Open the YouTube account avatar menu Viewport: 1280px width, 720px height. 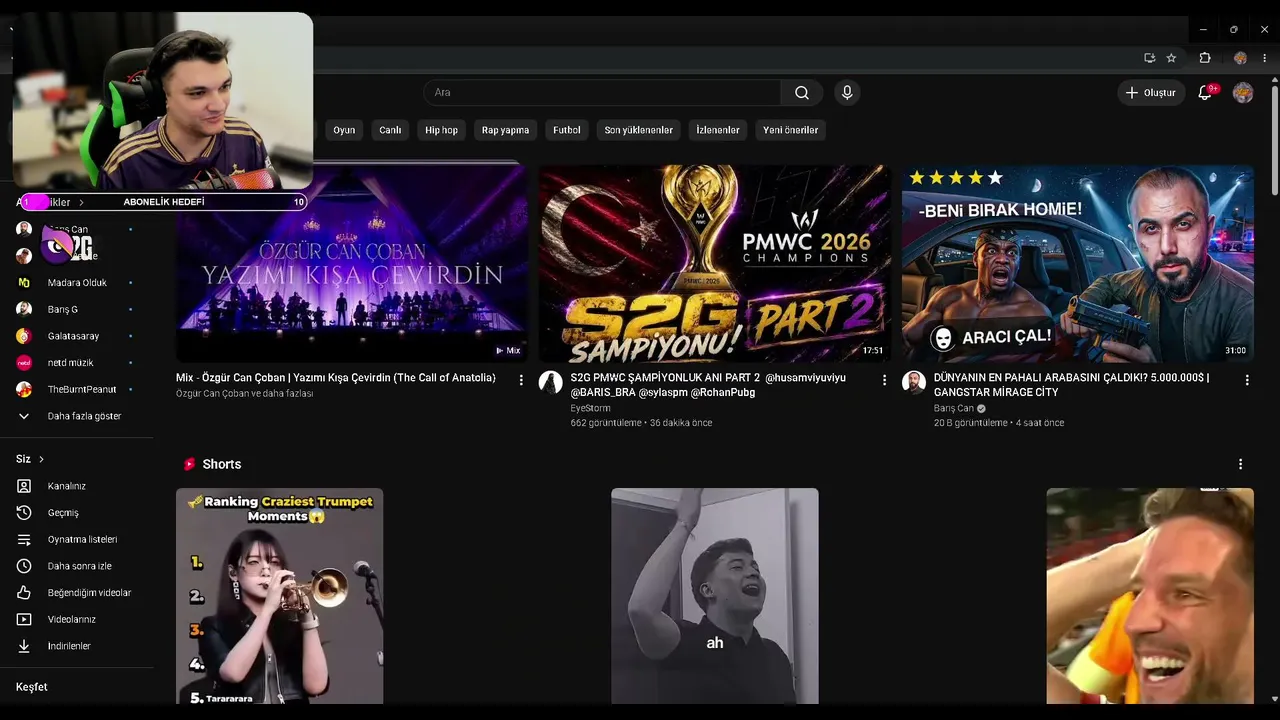click(1243, 93)
